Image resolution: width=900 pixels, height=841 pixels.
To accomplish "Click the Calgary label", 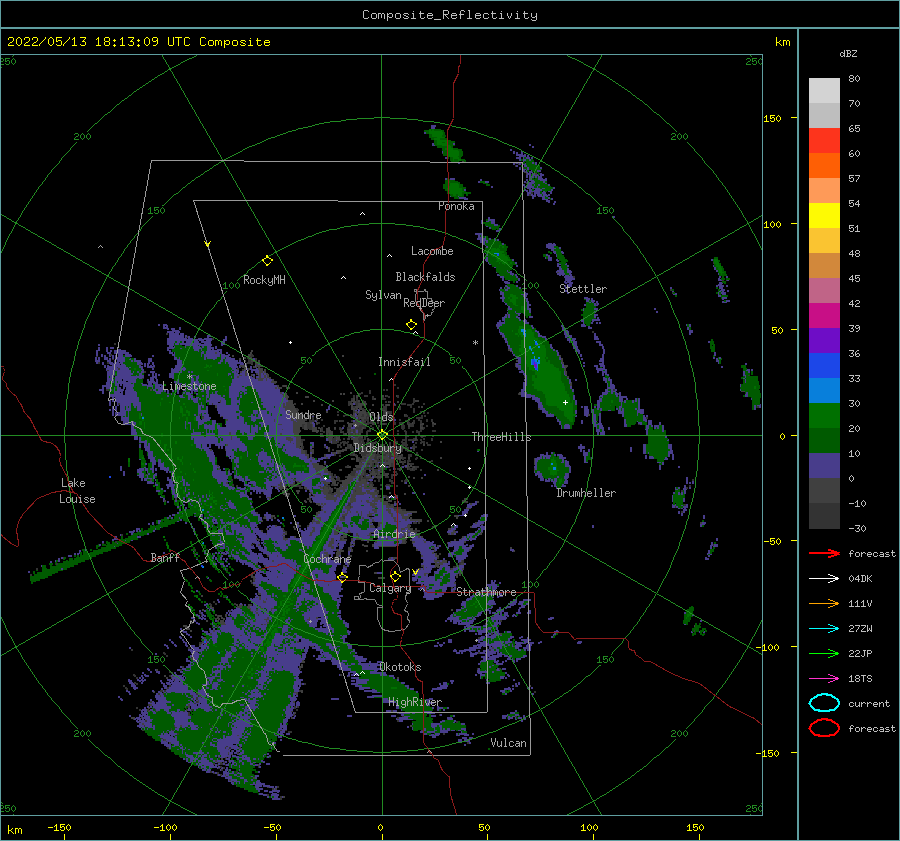I will [x=390, y=588].
